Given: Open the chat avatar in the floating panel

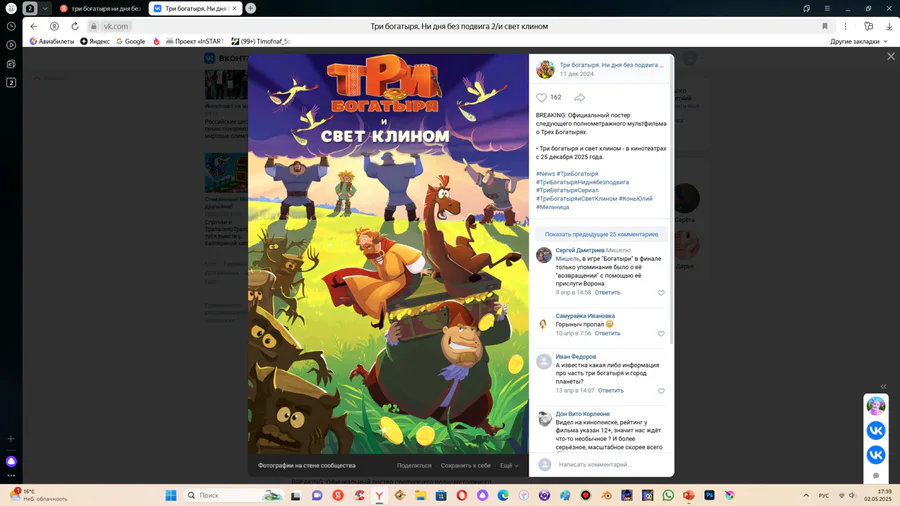Looking at the screenshot, I should point(876,406).
